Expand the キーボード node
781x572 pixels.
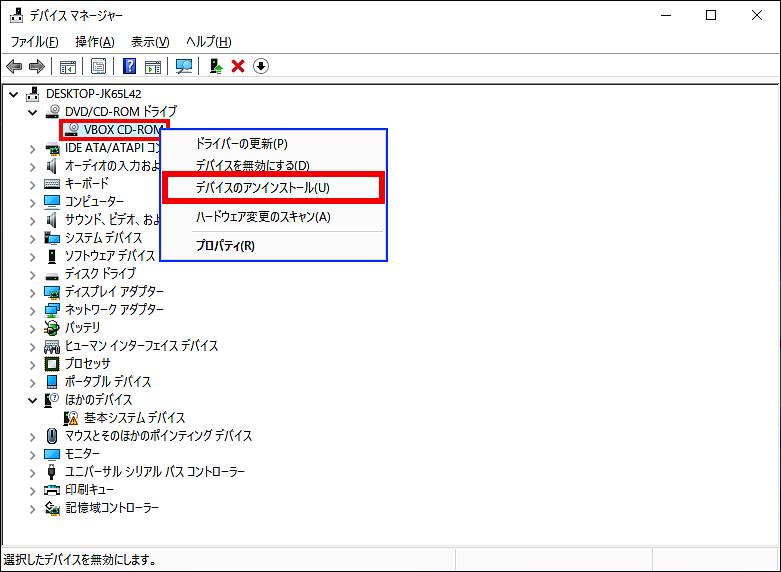coord(32,184)
